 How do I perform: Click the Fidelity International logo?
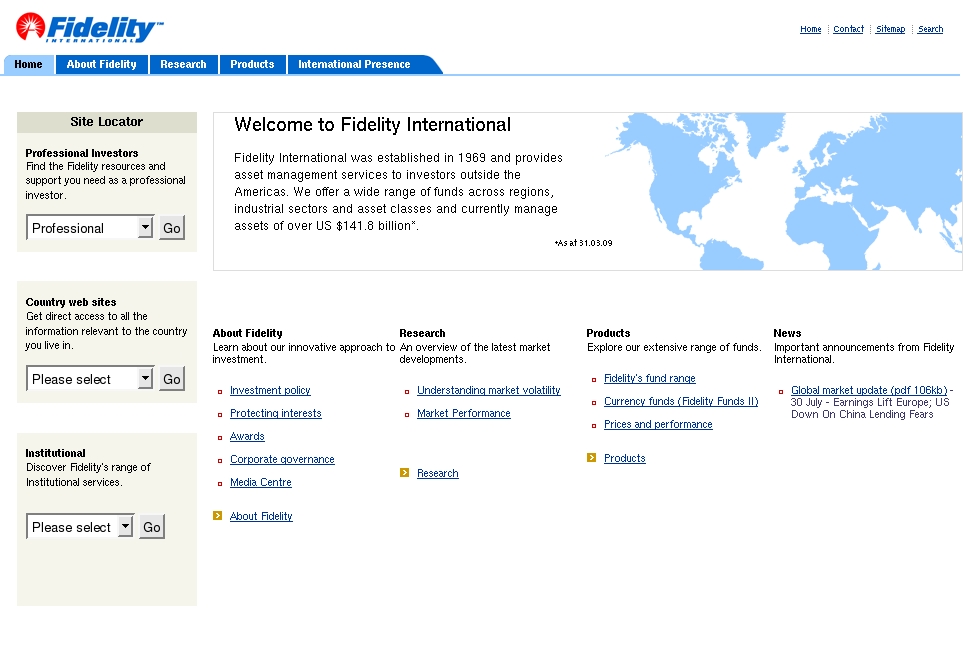click(90, 28)
